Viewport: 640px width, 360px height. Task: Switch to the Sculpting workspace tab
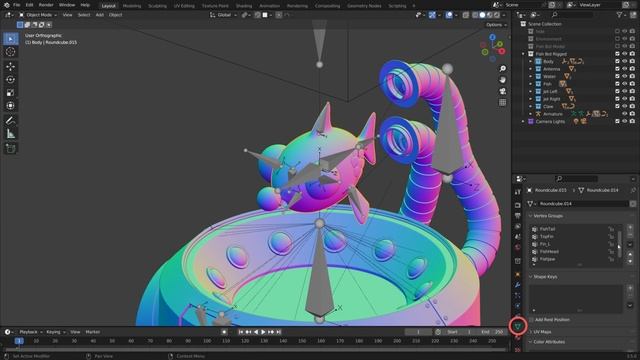(157, 6)
